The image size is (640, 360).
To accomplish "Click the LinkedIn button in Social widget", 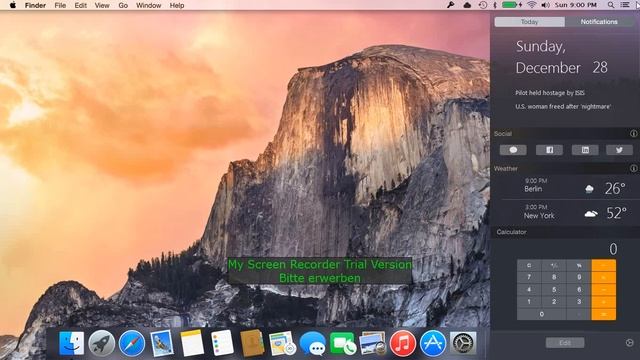I will click(x=585, y=150).
